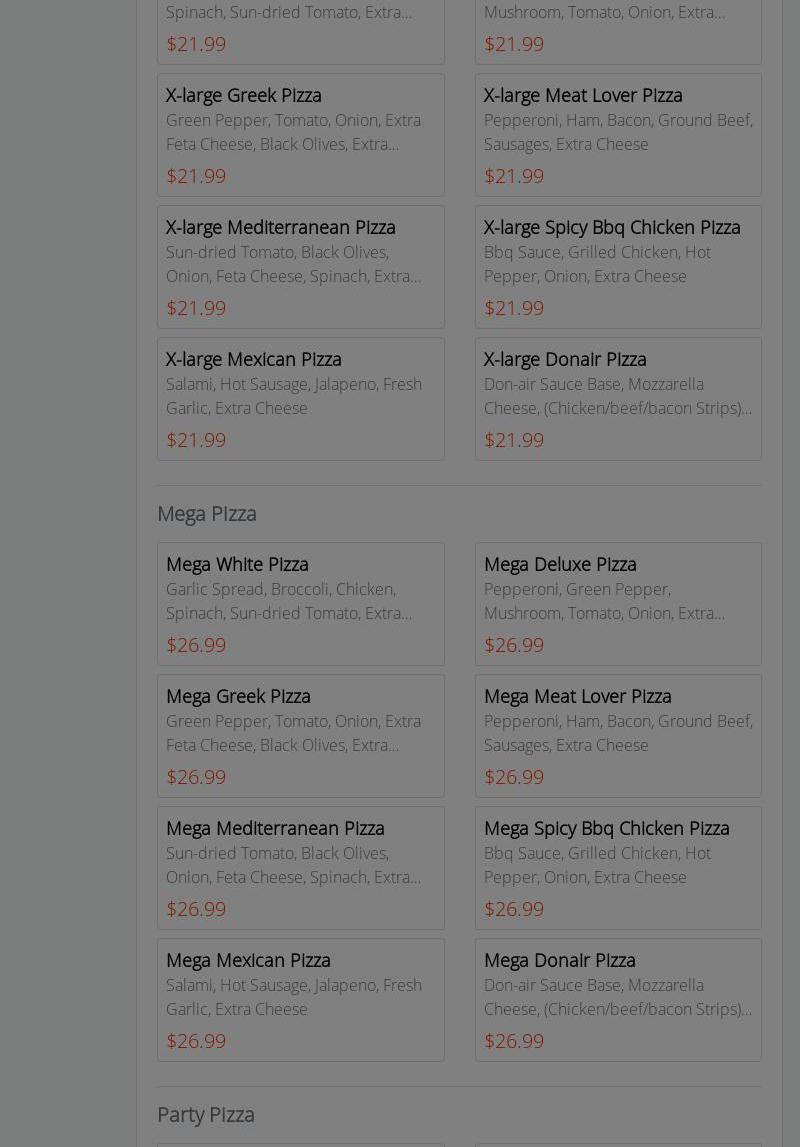The image size is (800, 1147).
Task: Select the X-large Mexican Pizza card
Action: pos(300,399)
